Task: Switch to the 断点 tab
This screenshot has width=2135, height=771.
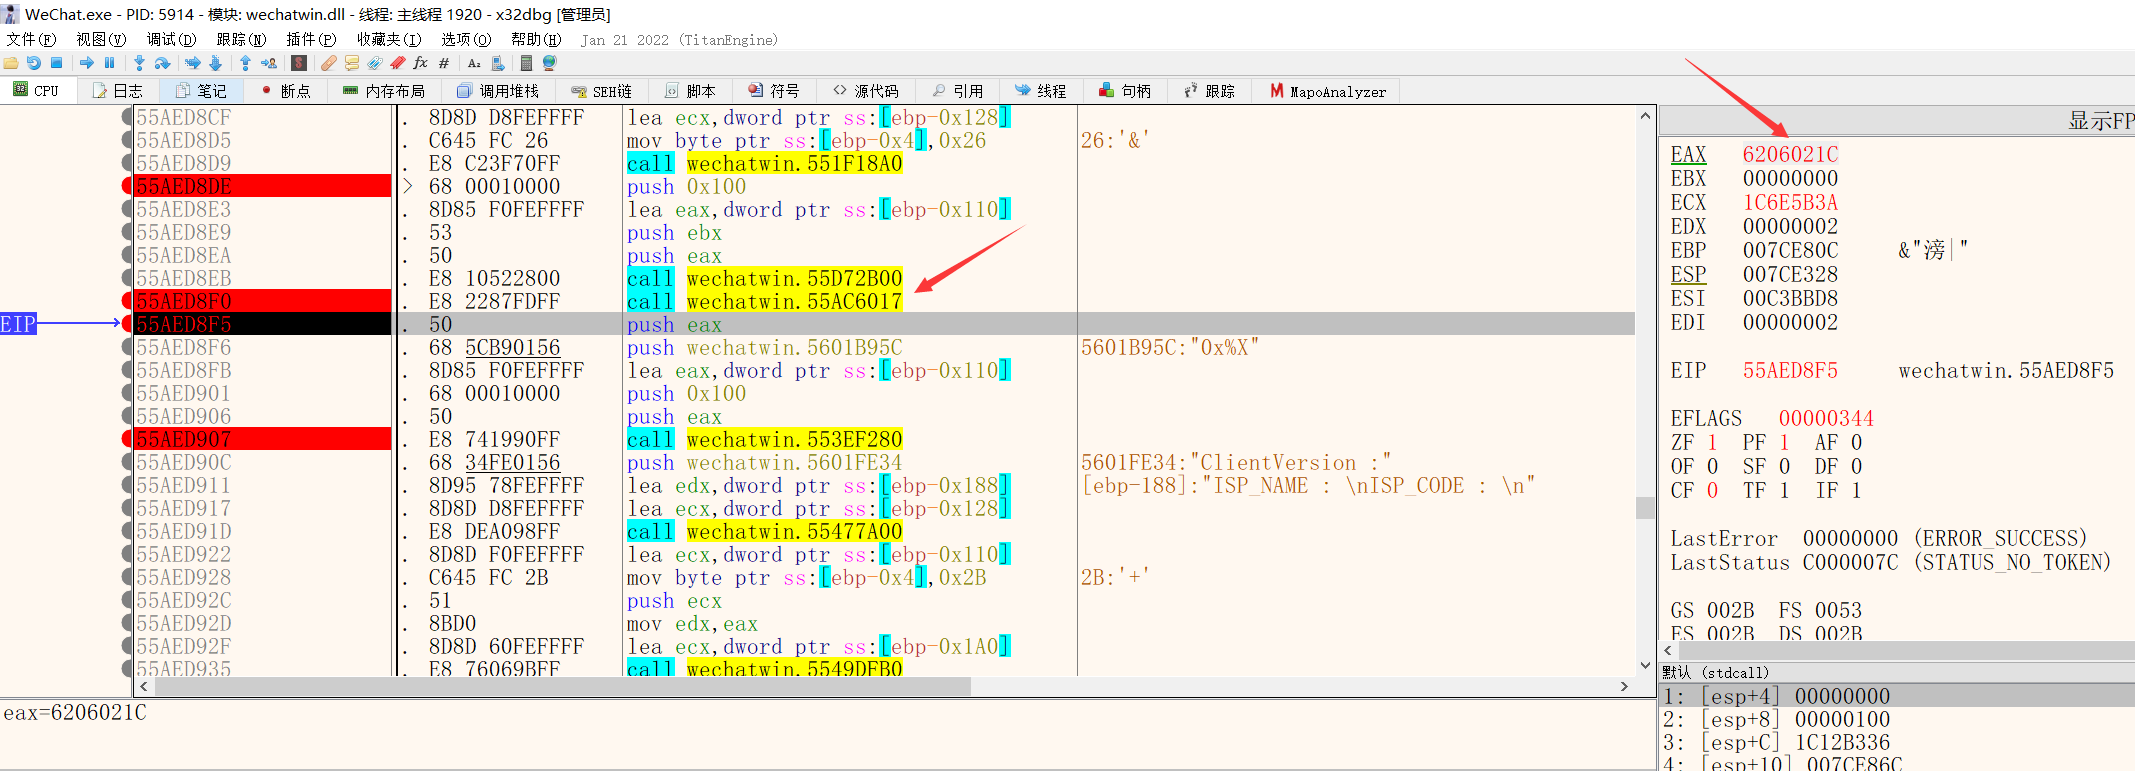Action: pos(287,91)
